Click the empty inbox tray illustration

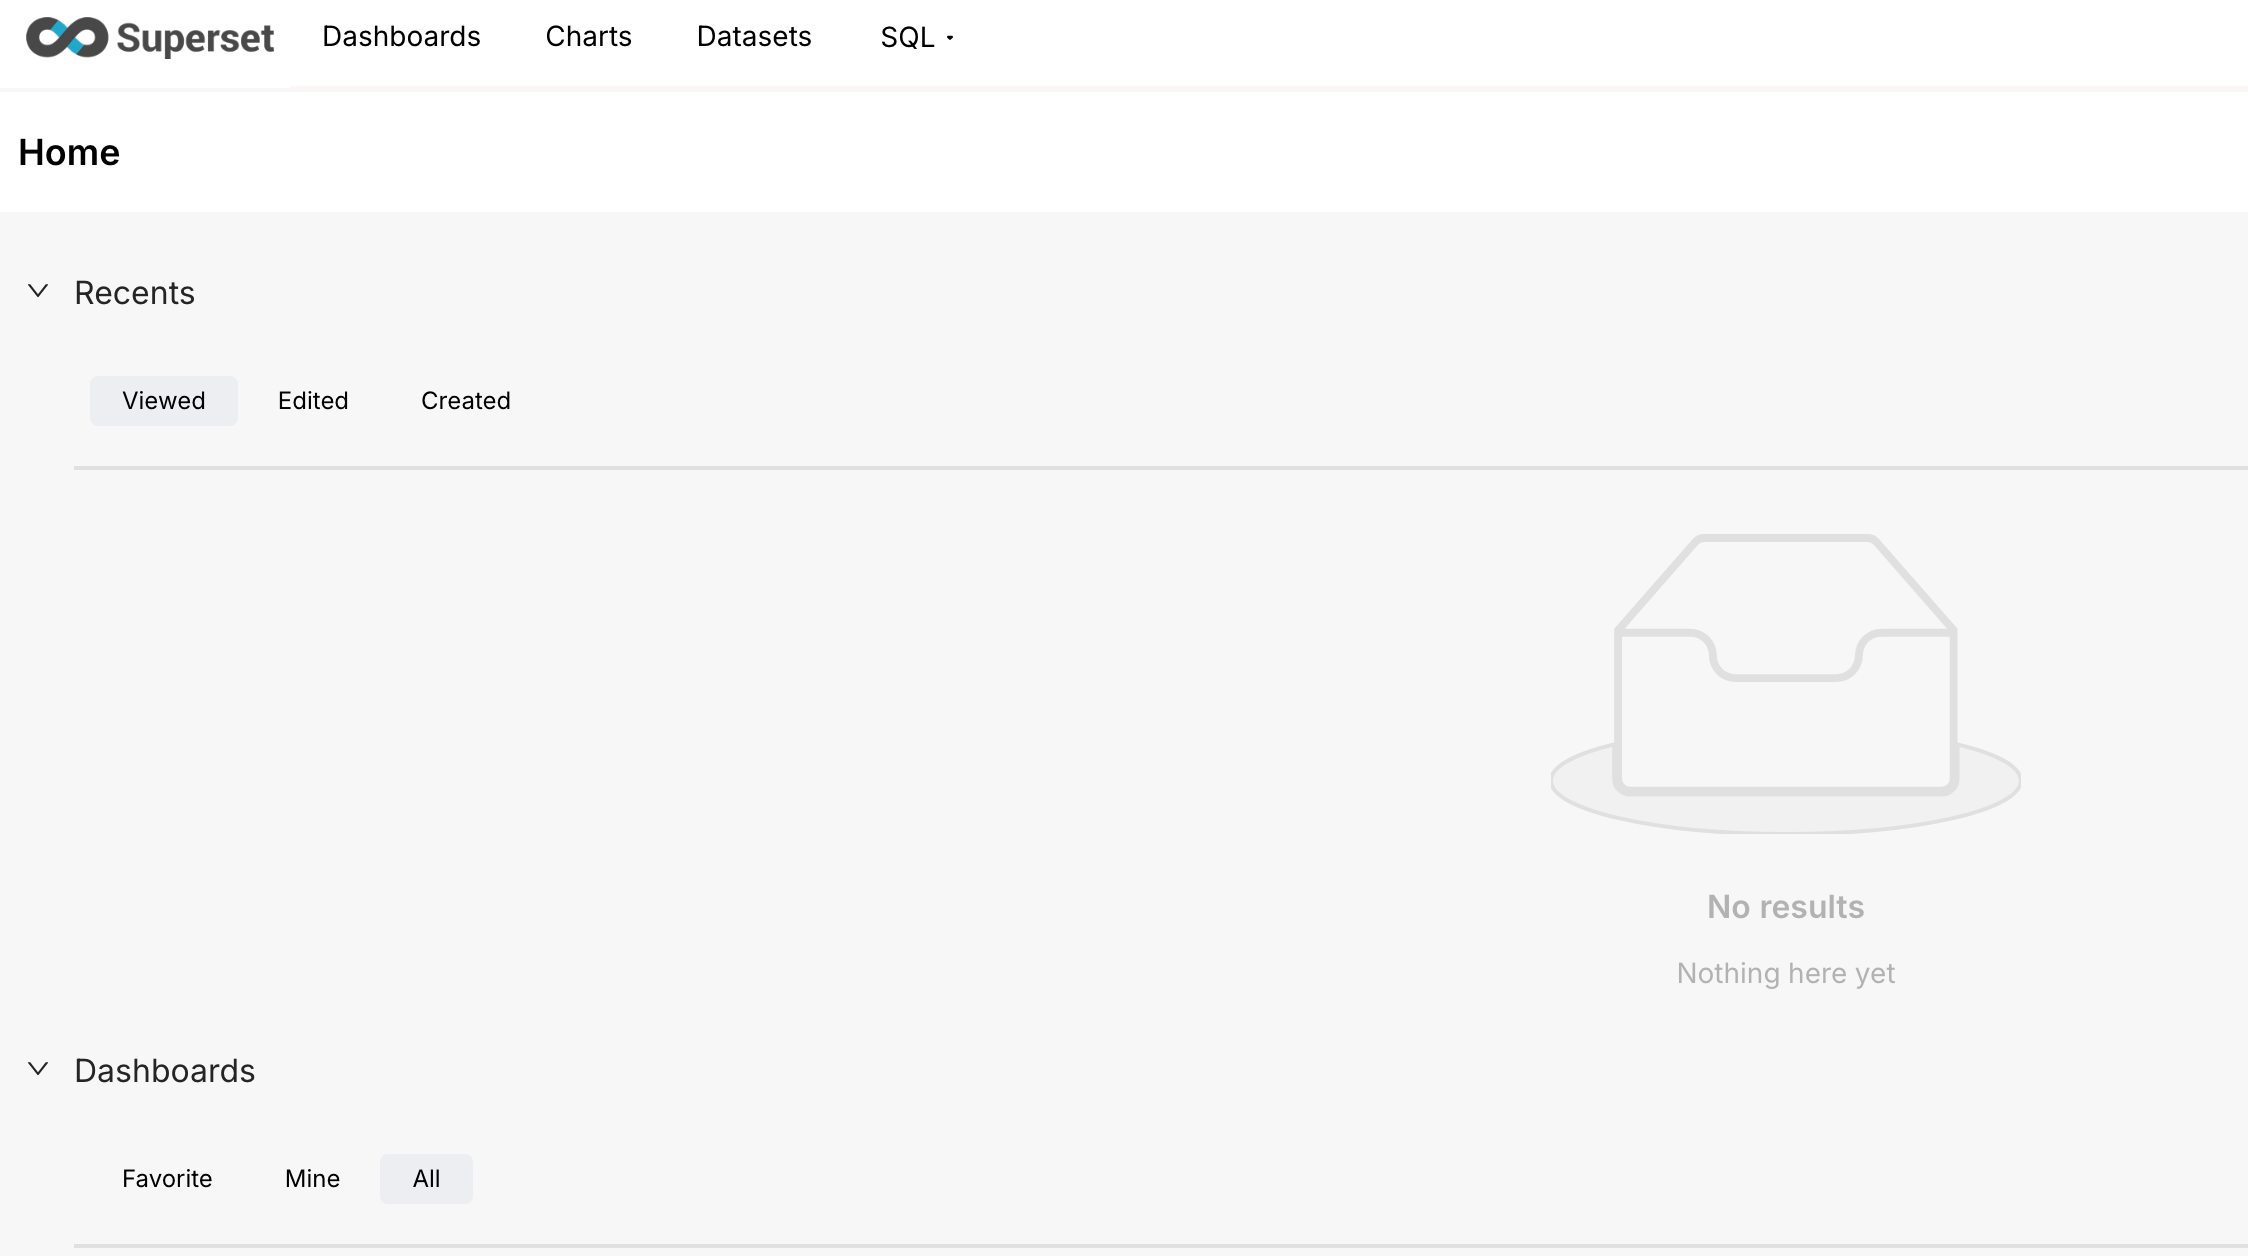(x=1785, y=680)
